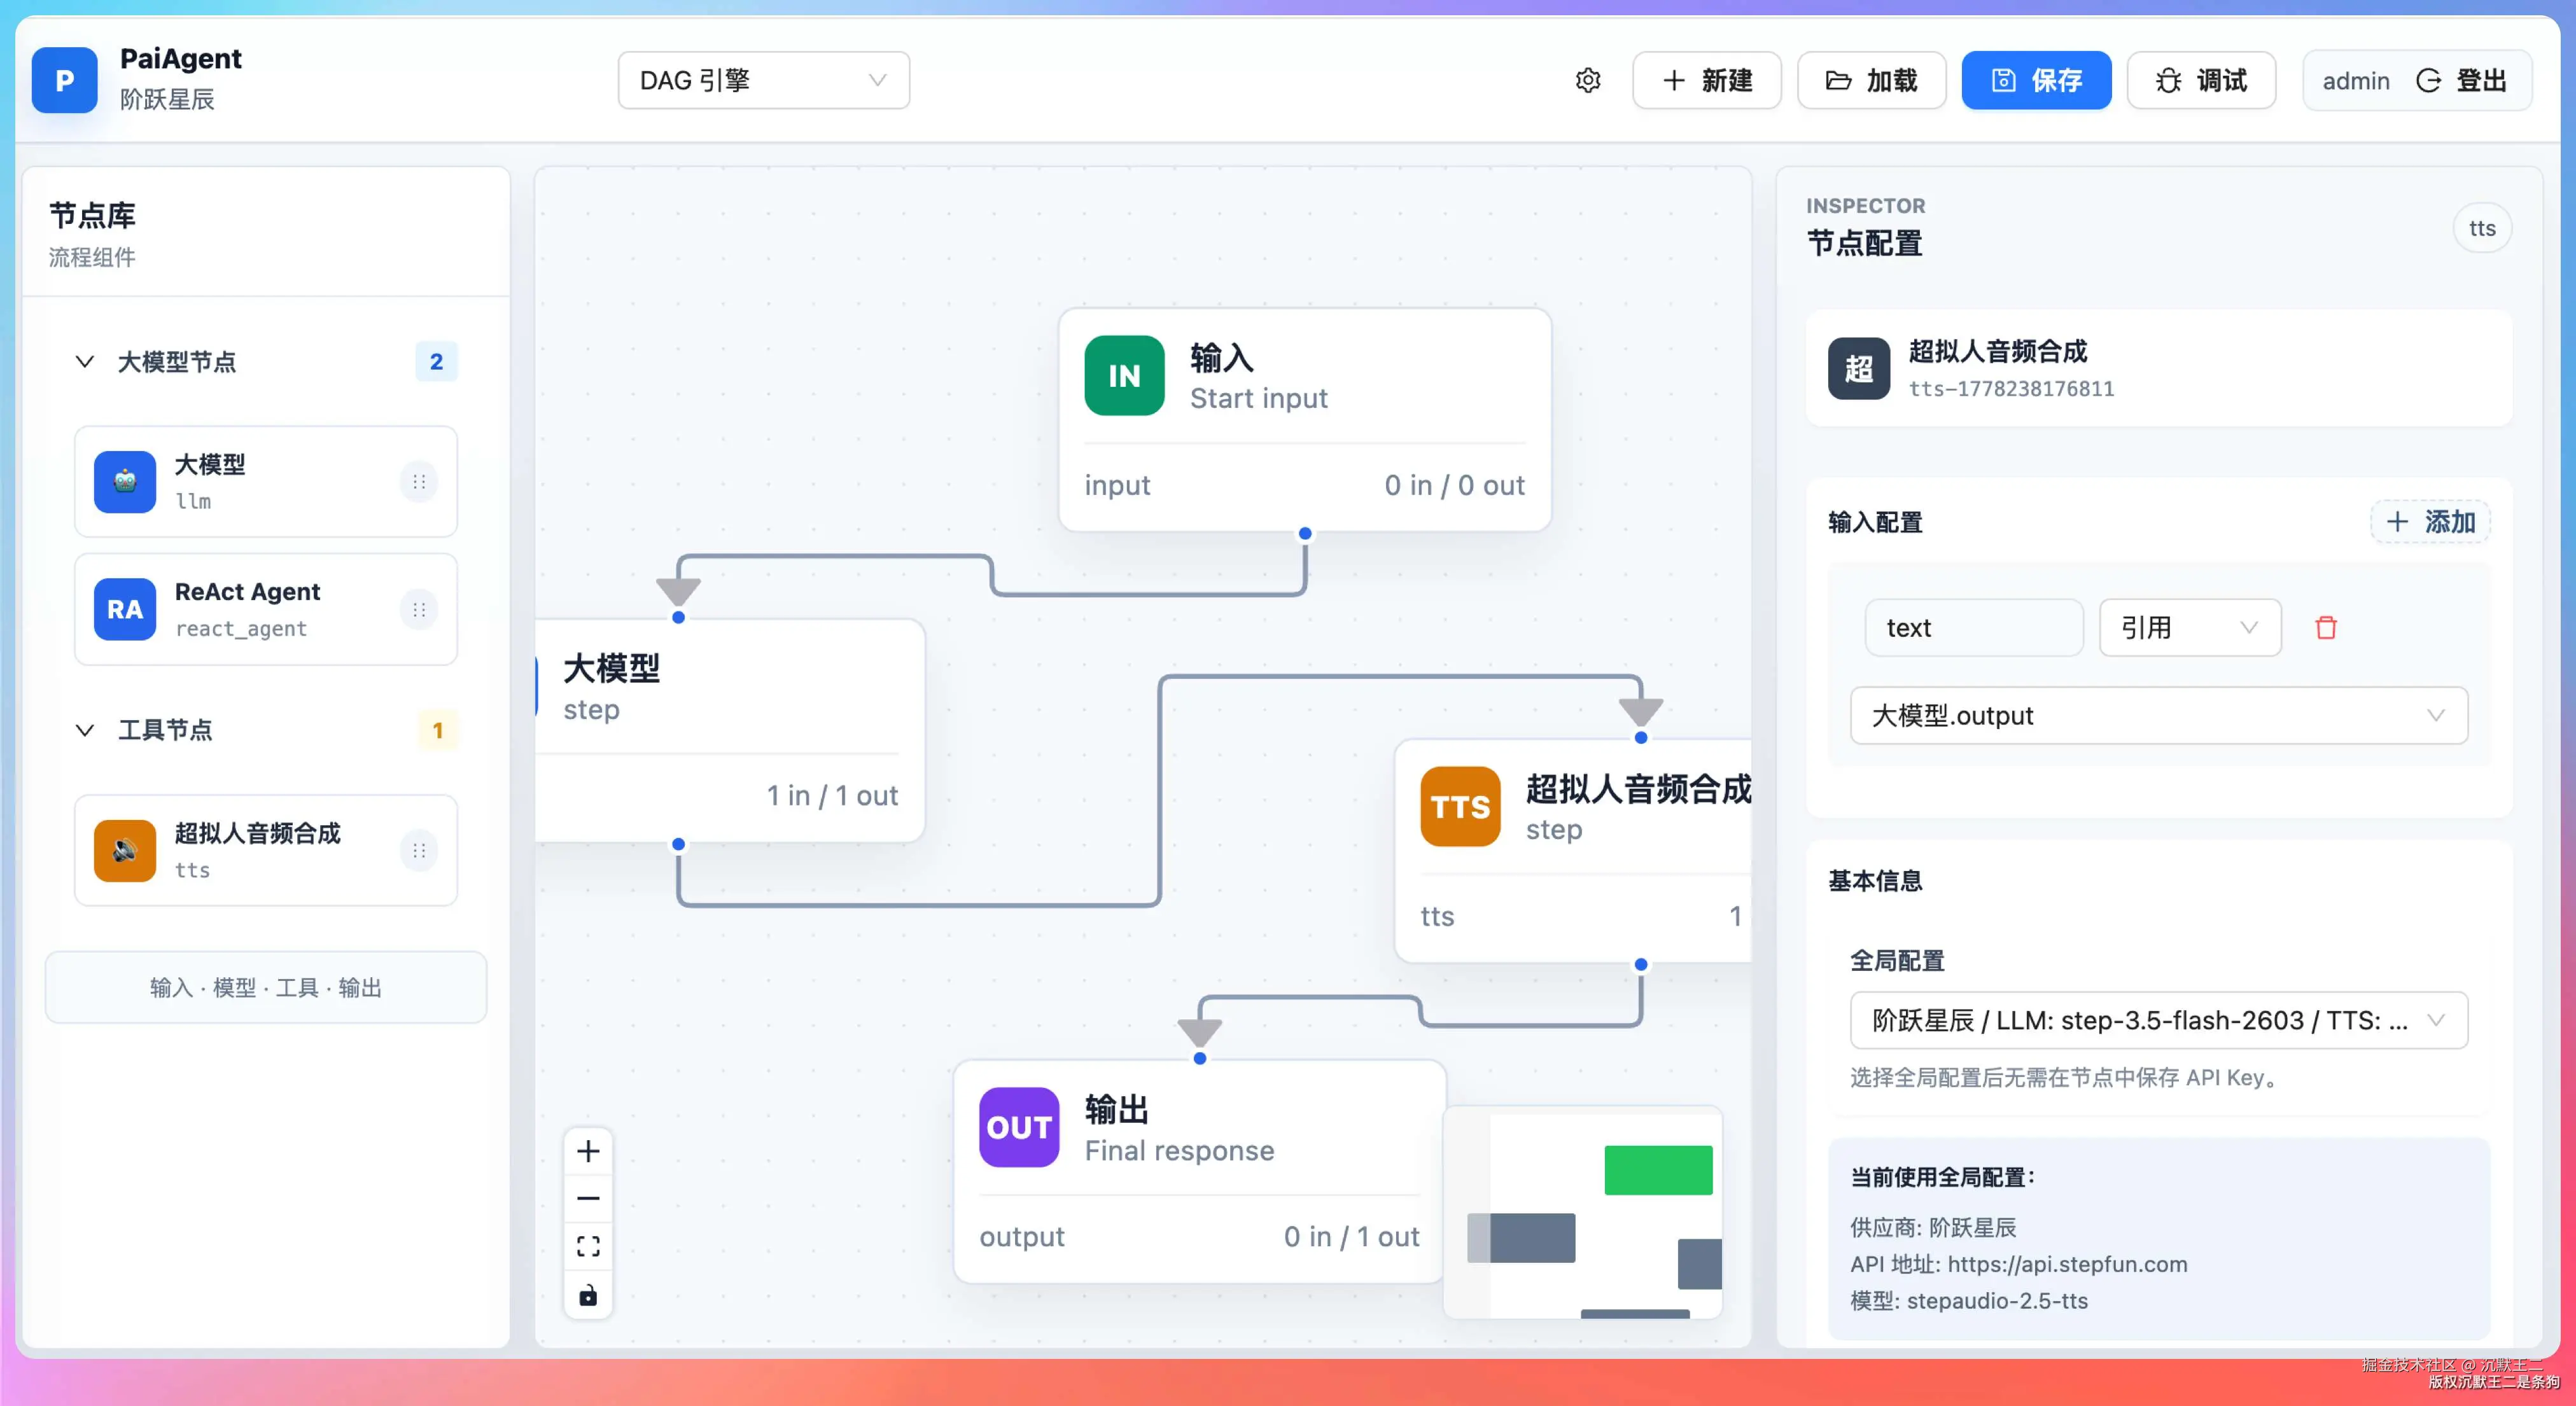The image size is (2576, 1406).
Task: Select the 输入 Start input node
Action: tap(1305, 420)
